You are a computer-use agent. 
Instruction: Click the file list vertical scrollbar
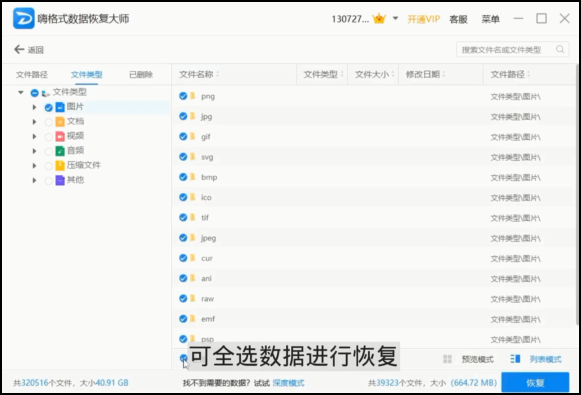(x=577, y=196)
